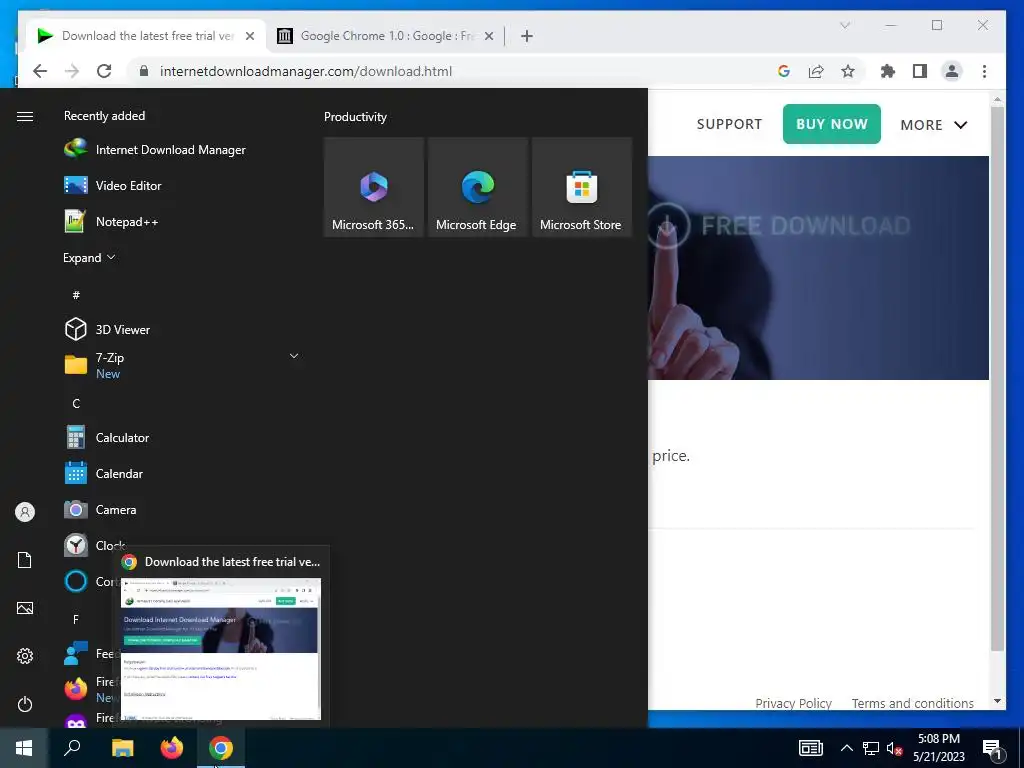This screenshot has width=1024, height=768.
Task: Open Feedback Hub icon
Action: pos(76,653)
